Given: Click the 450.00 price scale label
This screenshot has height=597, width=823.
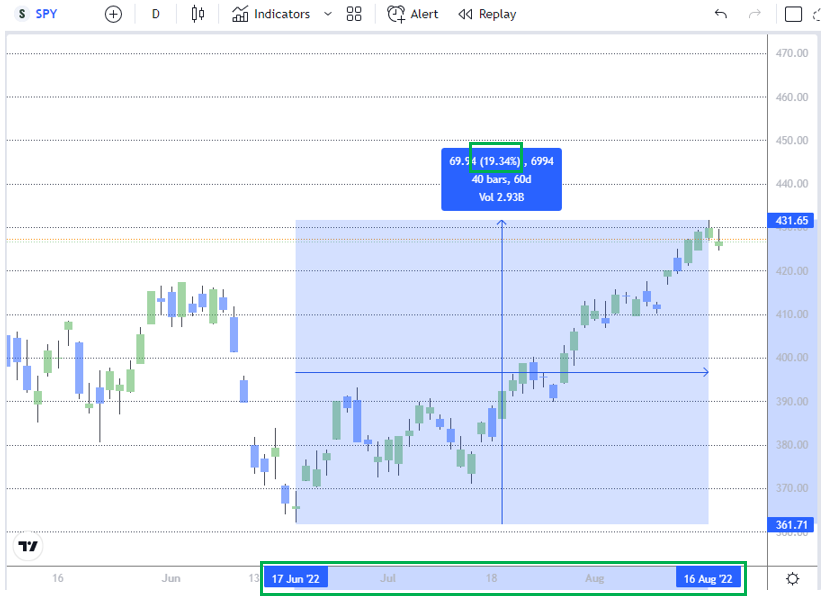Looking at the screenshot, I should [x=792, y=140].
